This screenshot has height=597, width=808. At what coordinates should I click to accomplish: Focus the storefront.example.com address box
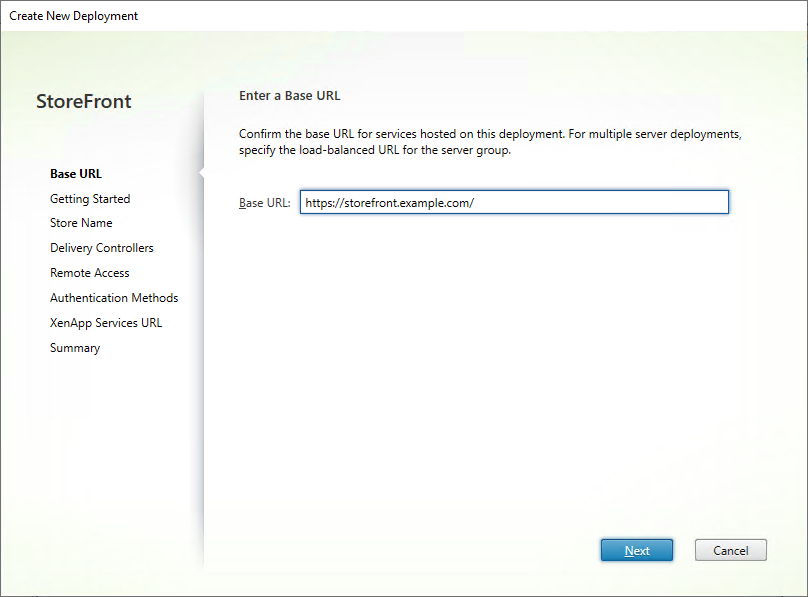click(513, 202)
